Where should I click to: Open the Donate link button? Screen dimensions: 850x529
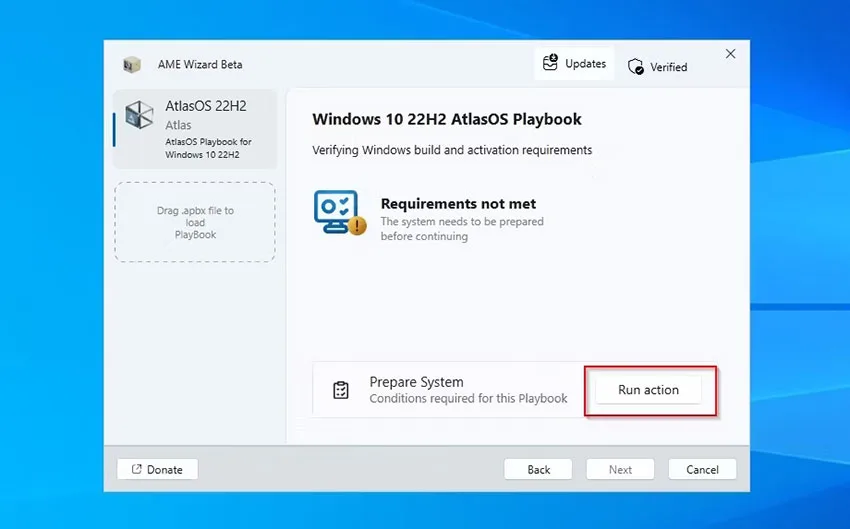[x=158, y=469]
